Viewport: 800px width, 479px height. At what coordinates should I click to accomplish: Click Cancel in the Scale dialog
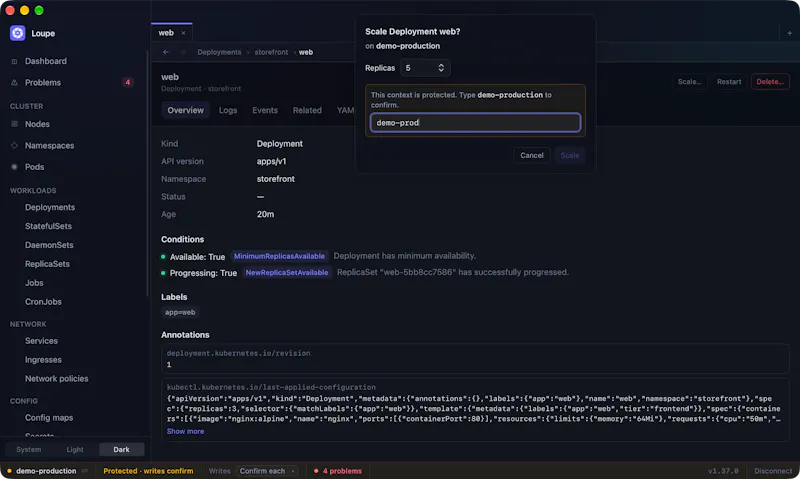point(532,156)
